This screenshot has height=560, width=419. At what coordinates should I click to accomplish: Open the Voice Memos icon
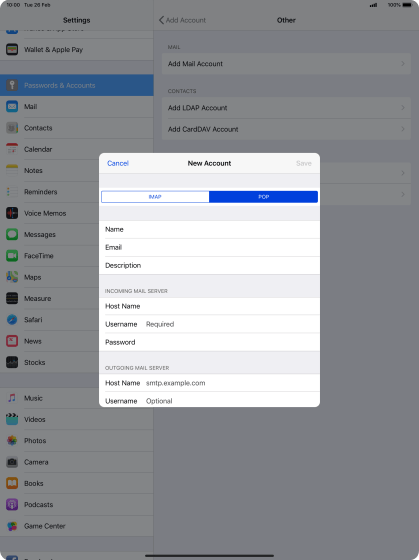(x=12, y=213)
